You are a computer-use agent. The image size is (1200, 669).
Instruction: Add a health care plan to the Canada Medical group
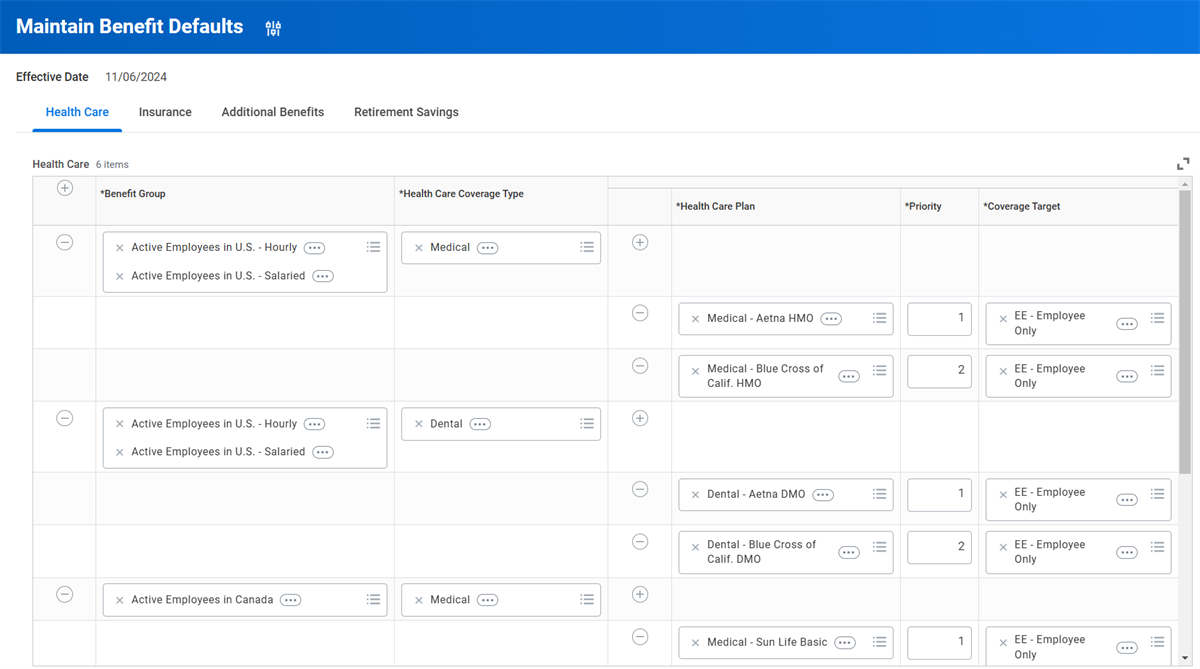click(x=640, y=594)
